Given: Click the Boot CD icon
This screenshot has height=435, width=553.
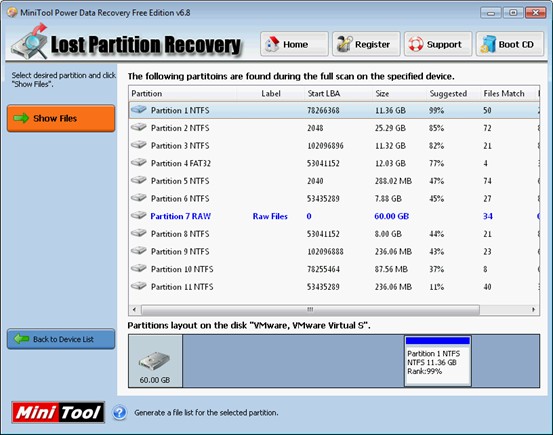Looking at the screenshot, I should 488,44.
